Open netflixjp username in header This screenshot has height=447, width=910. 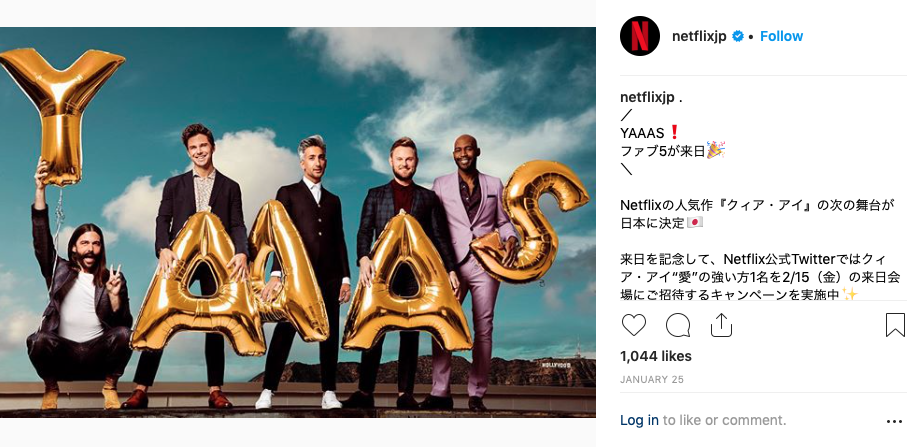coord(699,37)
